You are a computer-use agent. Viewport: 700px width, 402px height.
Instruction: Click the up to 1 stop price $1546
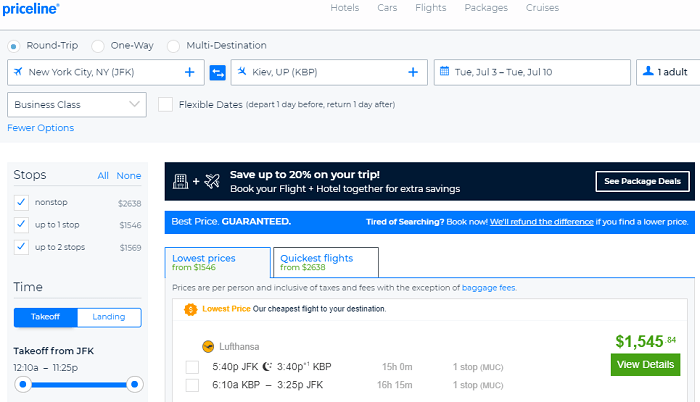pyautogui.click(x=130, y=226)
